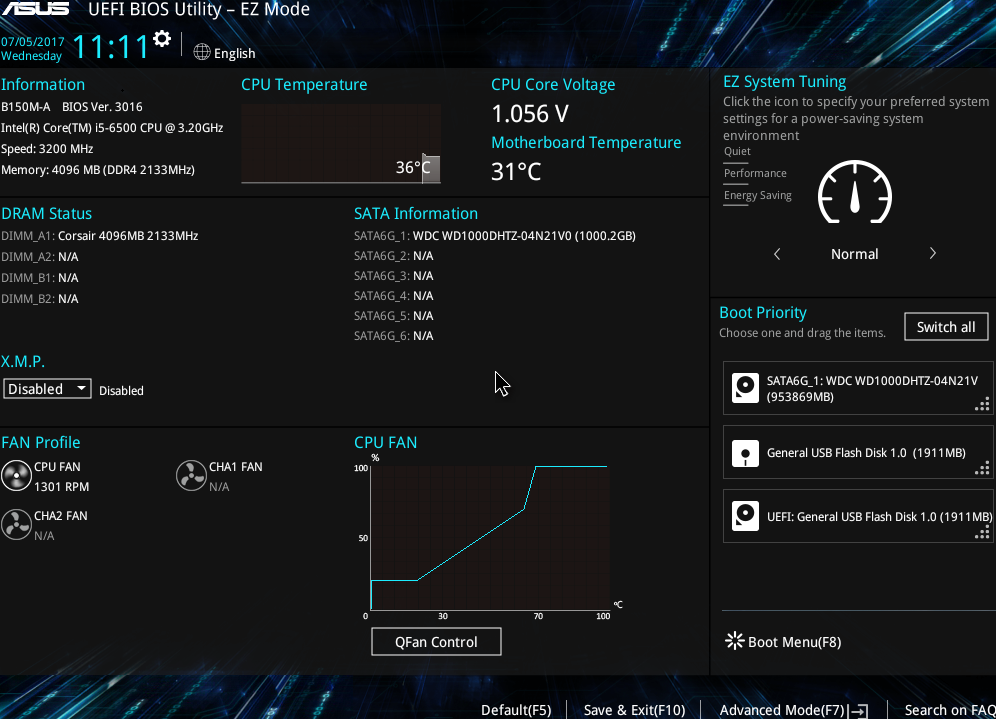Load defaults with Default(F5)
This screenshot has height=719, width=996.
[516, 710]
